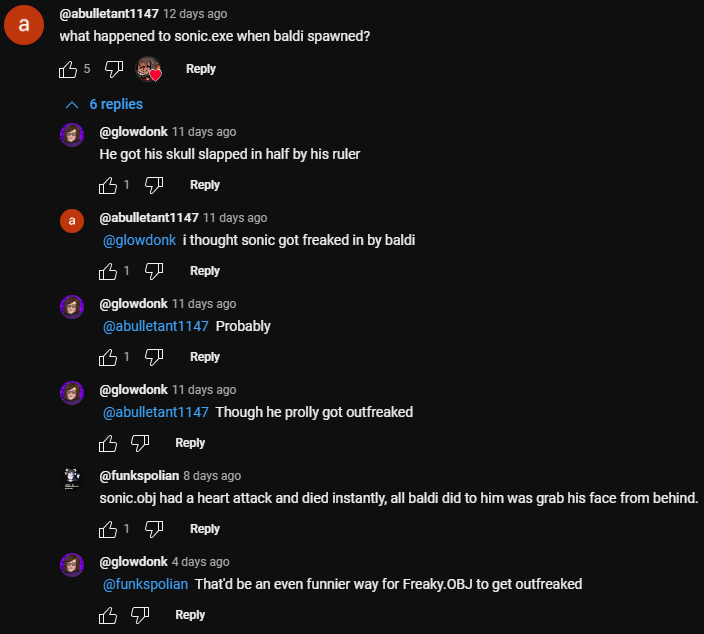Screen dimensions: 704x634
Task: Like the top comment by @abulletant1147
Action: pos(68,69)
